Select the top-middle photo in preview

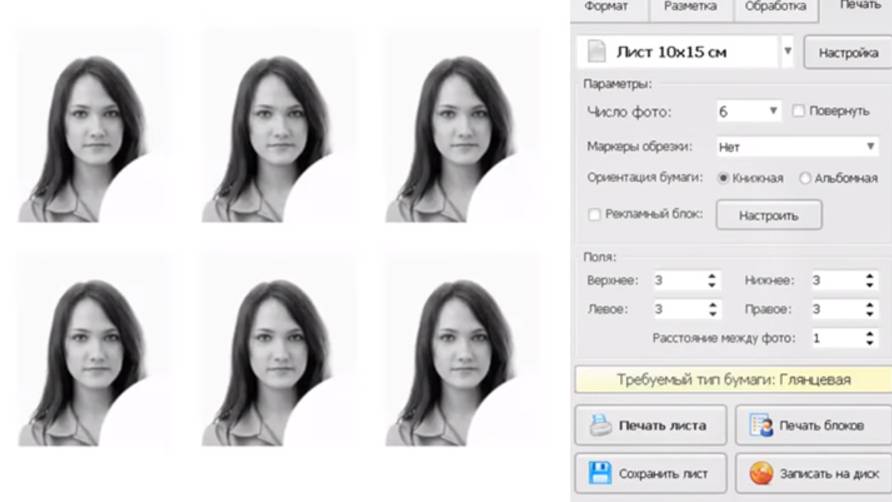coord(278,126)
